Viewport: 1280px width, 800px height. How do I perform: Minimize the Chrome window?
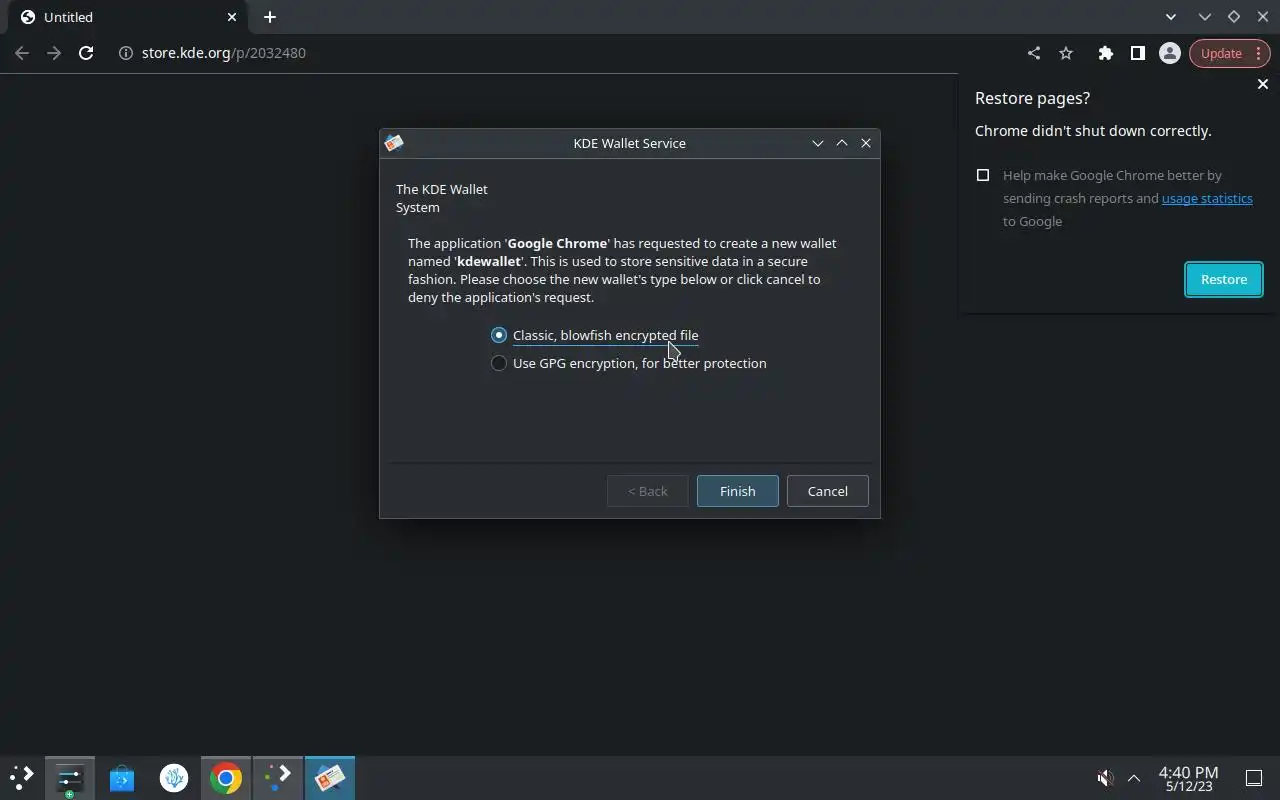click(x=1205, y=17)
